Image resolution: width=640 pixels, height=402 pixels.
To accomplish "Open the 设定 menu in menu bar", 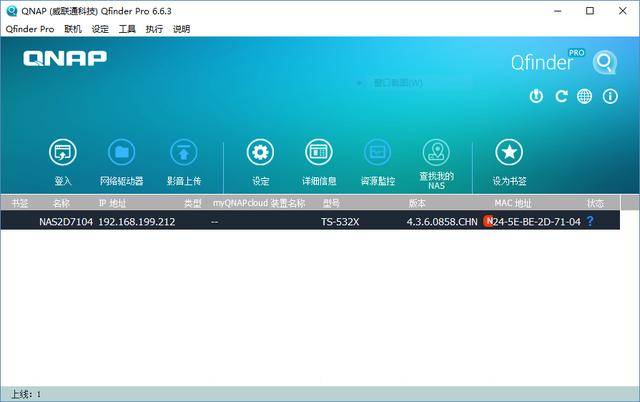I will click(100, 29).
